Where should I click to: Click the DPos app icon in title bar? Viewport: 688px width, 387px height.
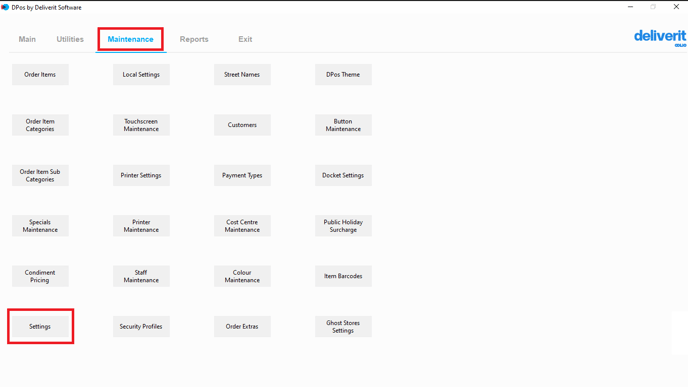pyautogui.click(x=5, y=7)
